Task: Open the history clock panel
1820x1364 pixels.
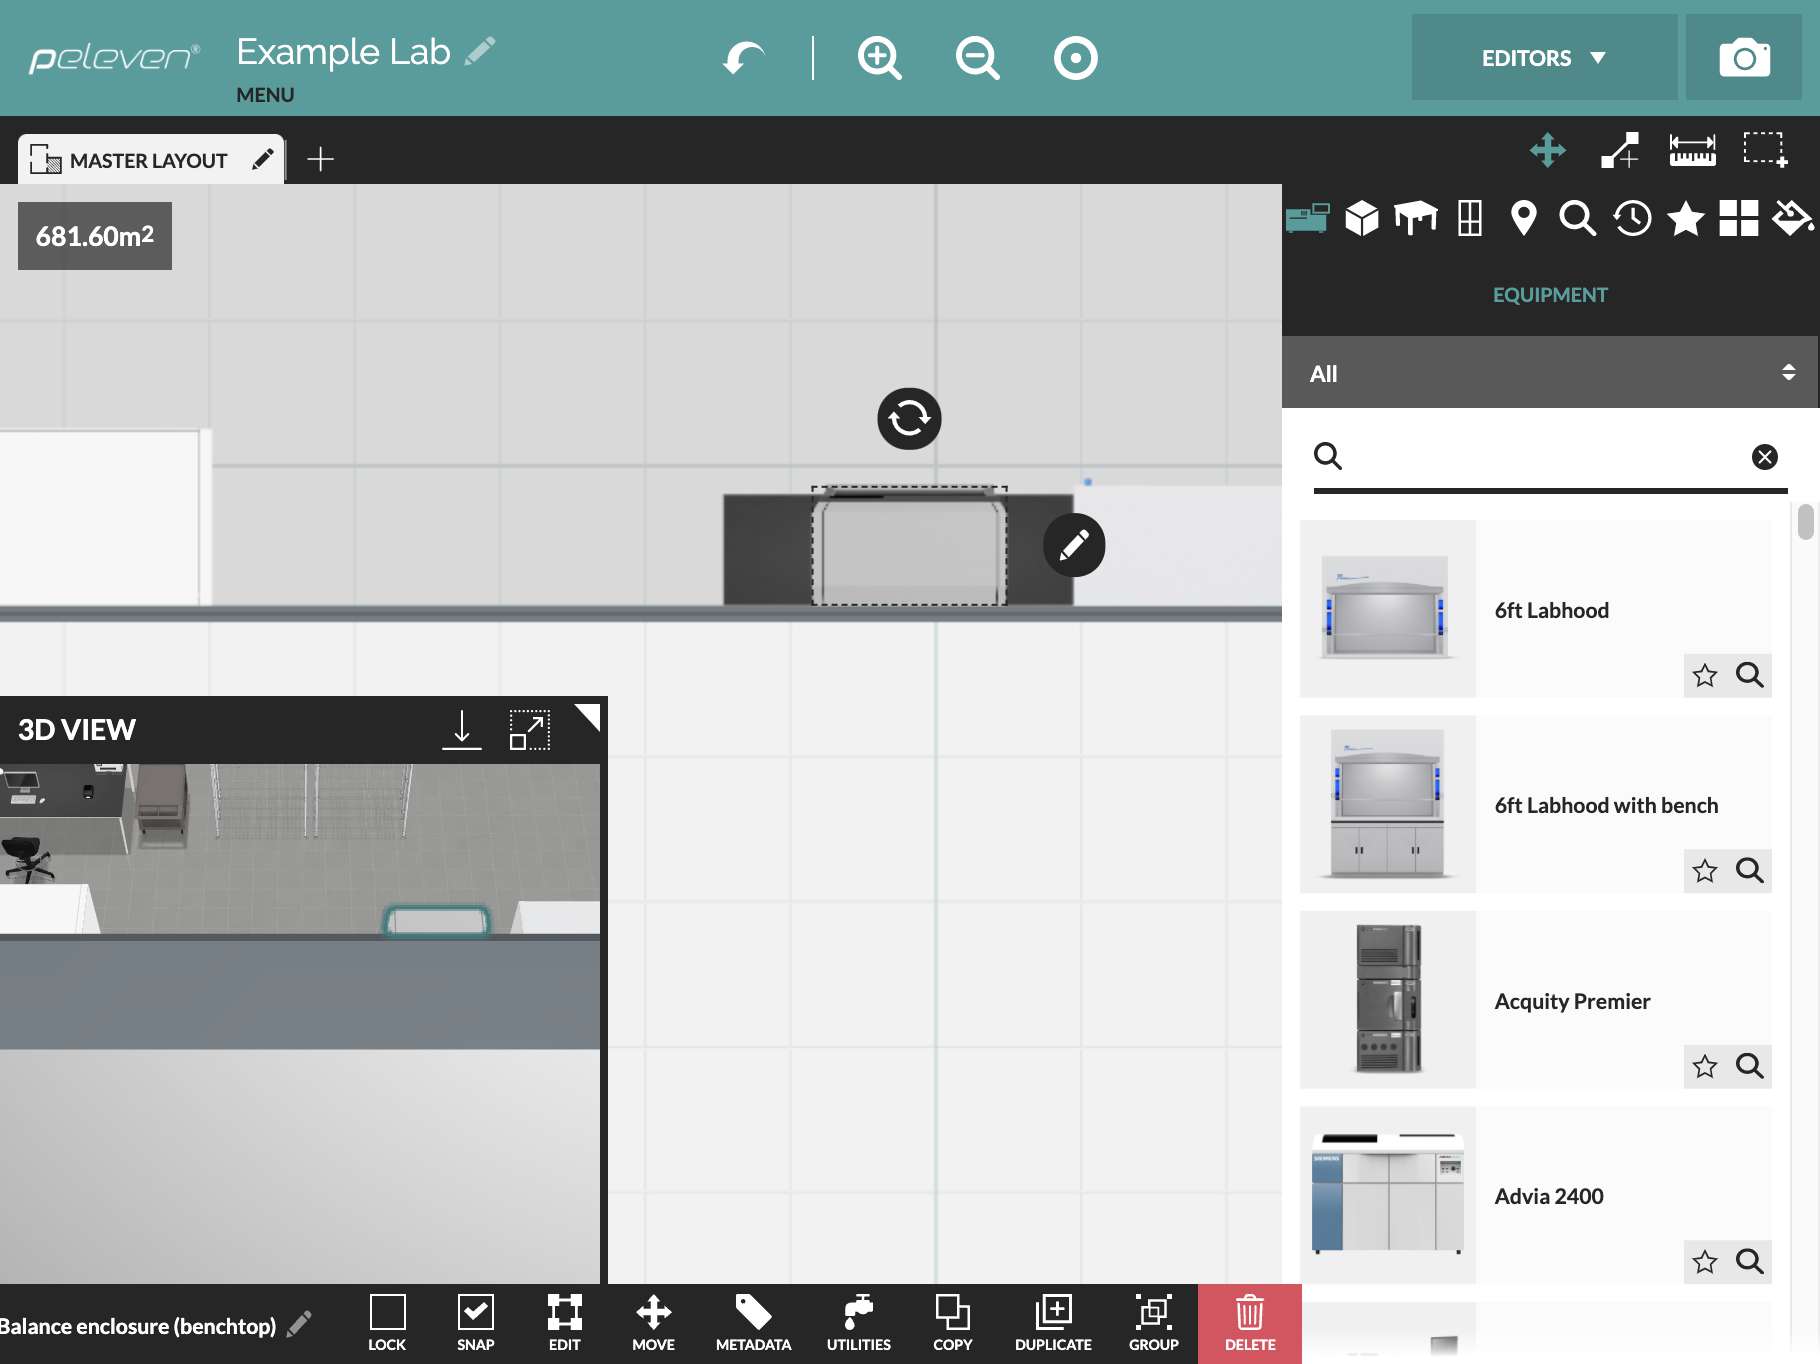Action: click(1632, 217)
